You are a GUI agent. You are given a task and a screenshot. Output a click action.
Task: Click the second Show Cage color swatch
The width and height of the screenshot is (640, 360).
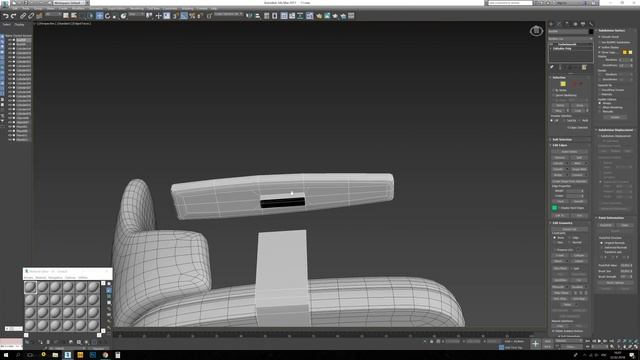pos(630,52)
